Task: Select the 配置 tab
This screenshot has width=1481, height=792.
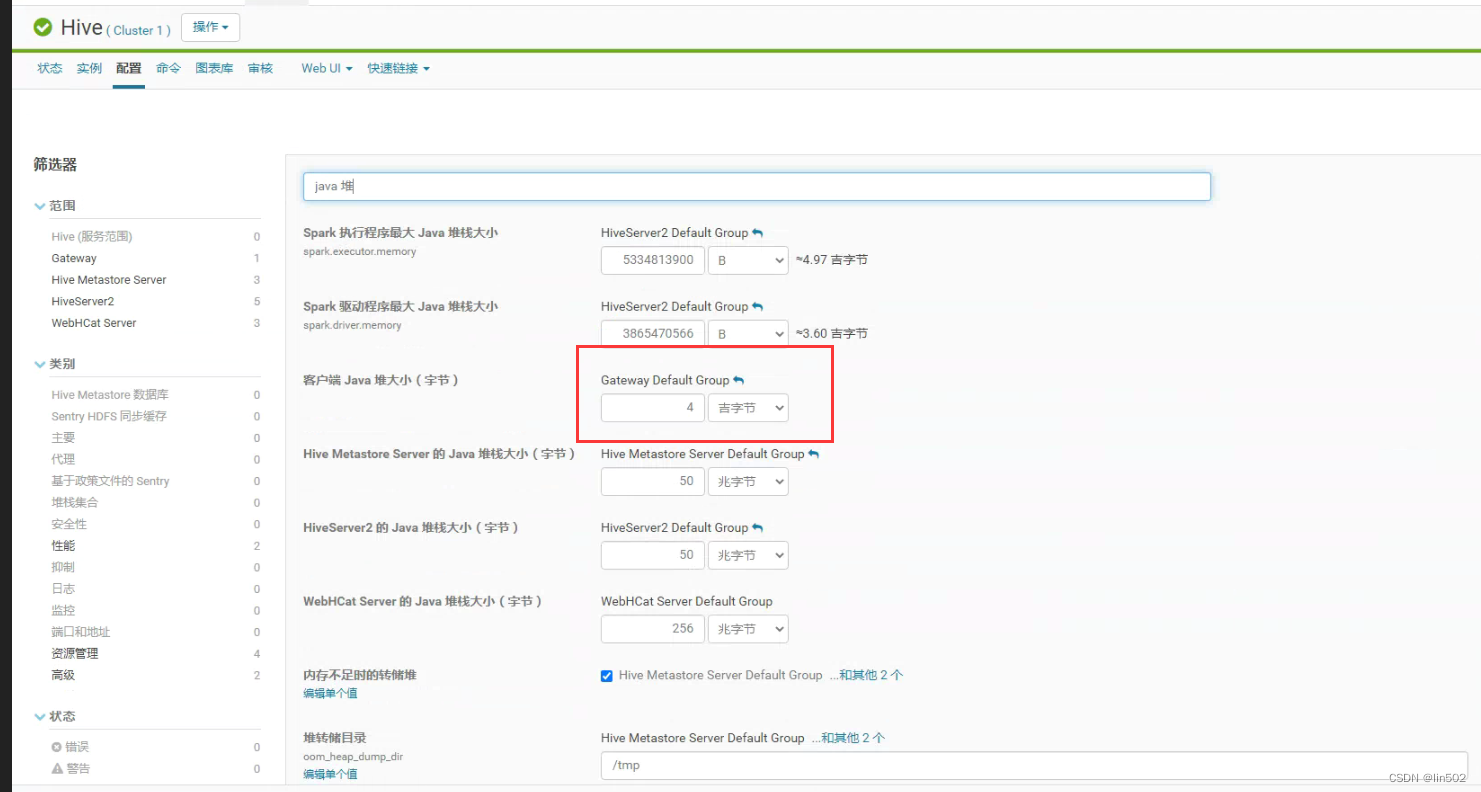Action: (128, 68)
